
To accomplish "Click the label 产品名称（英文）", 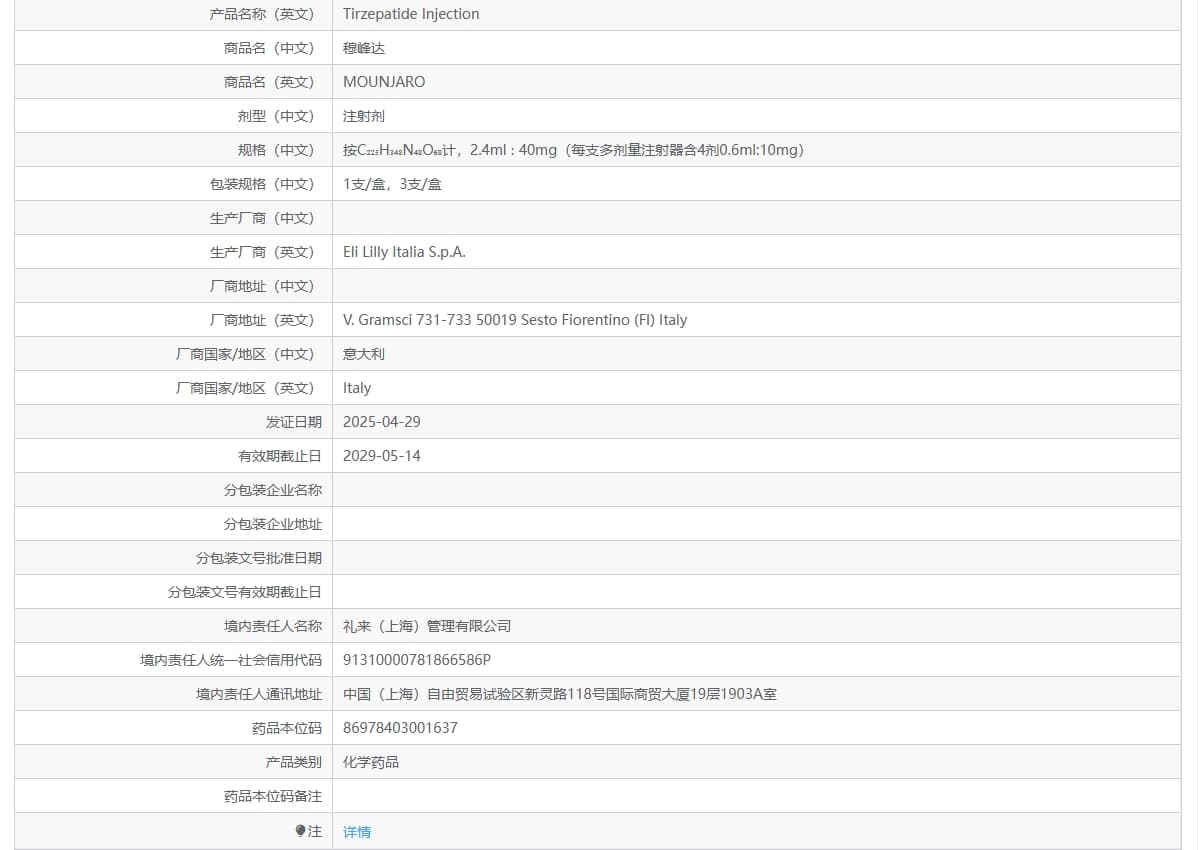I will tap(262, 14).
